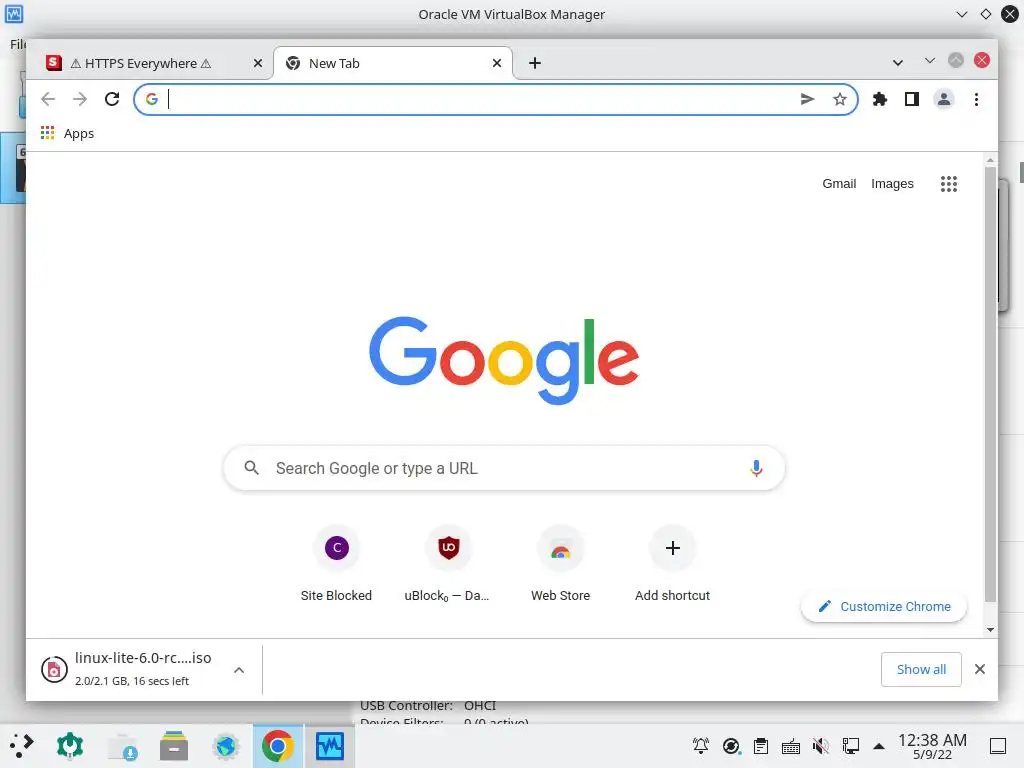This screenshot has width=1024, height=768.
Task: Open the Chrome window menu chevron in title bar
Action: point(929,60)
